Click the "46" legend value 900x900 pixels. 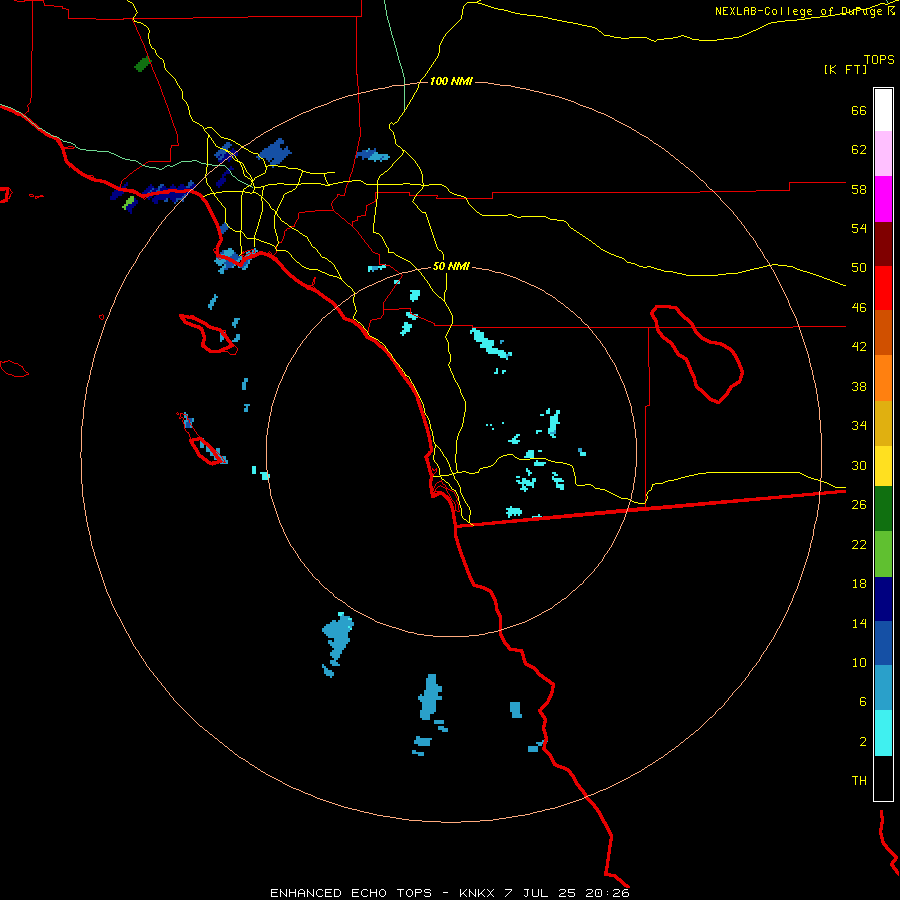[859, 308]
